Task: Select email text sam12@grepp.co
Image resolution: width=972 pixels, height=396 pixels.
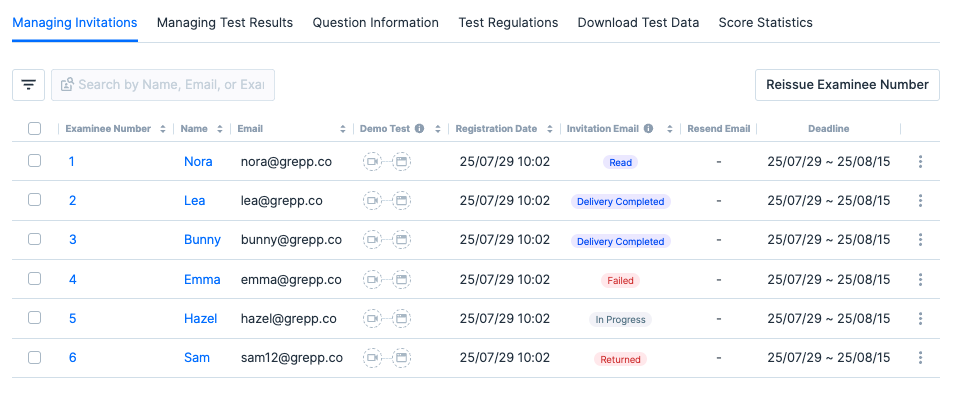Action: 292,358
